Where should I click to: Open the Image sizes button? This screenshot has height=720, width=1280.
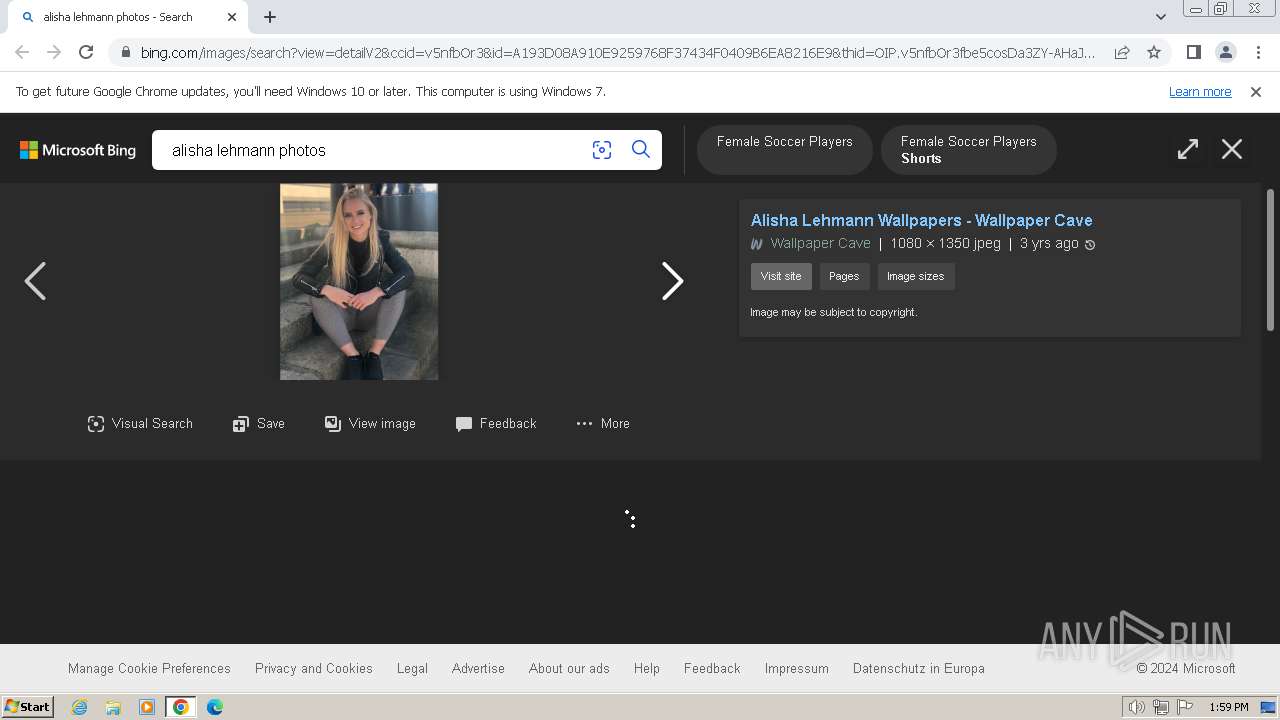(916, 277)
